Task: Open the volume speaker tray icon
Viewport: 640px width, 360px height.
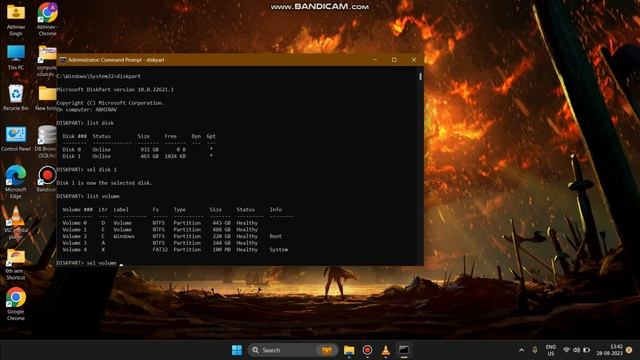Action: (x=576, y=350)
